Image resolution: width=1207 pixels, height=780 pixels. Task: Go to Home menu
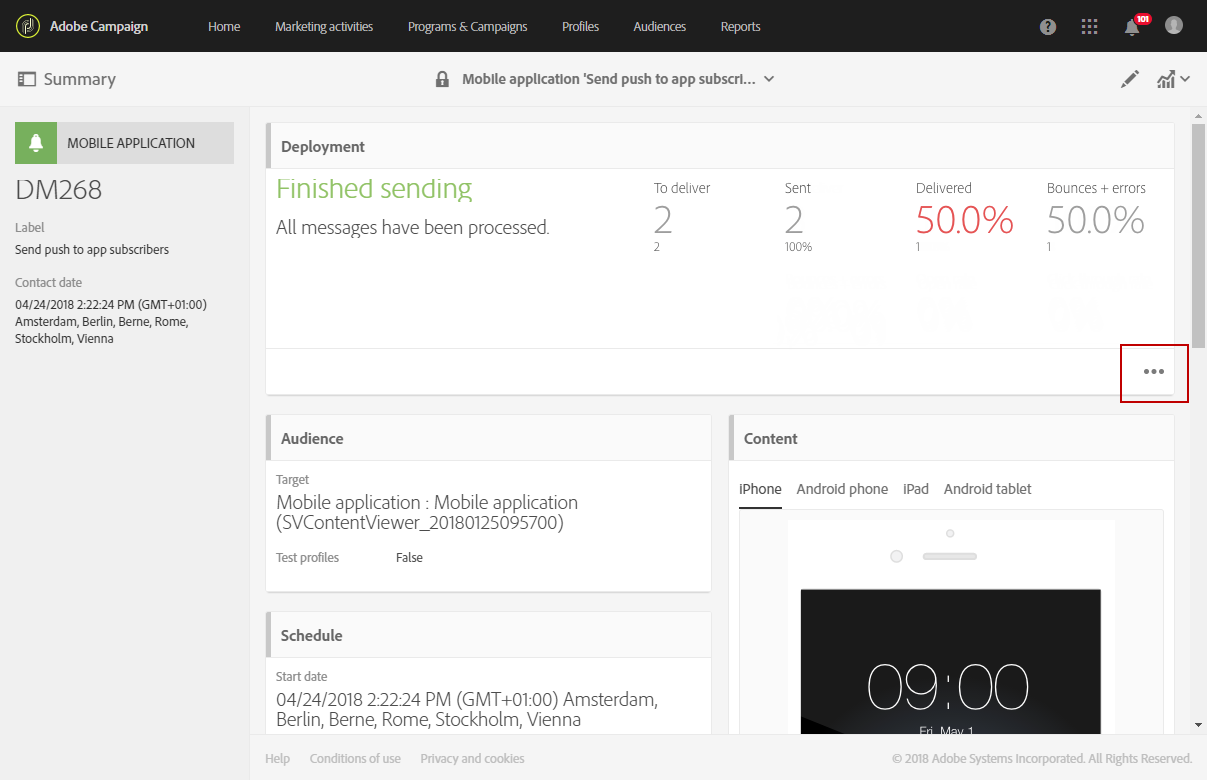[x=224, y=26]
